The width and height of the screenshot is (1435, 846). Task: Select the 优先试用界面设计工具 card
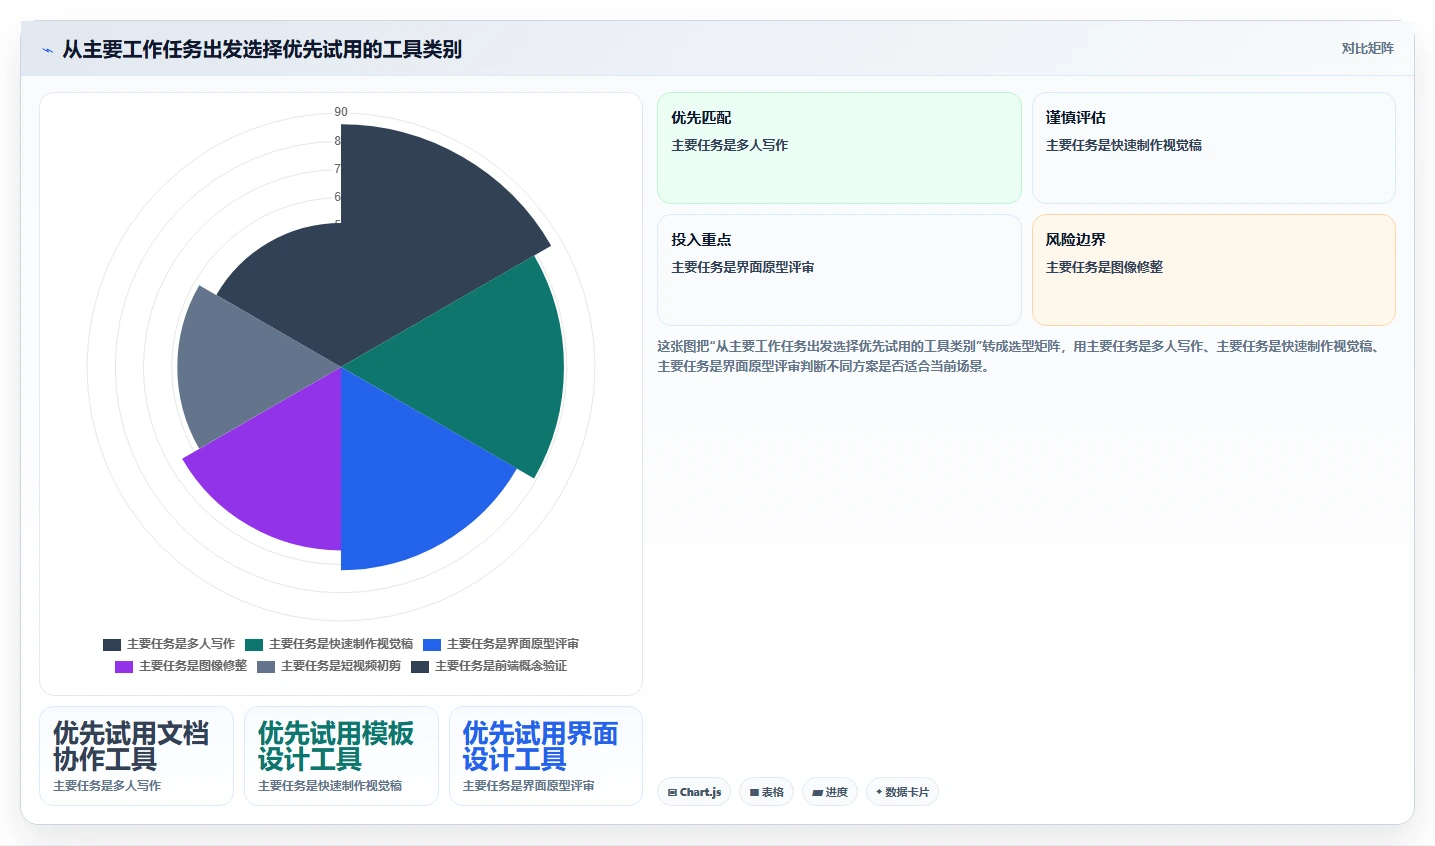pyautogui.click(x=546, y=756)
